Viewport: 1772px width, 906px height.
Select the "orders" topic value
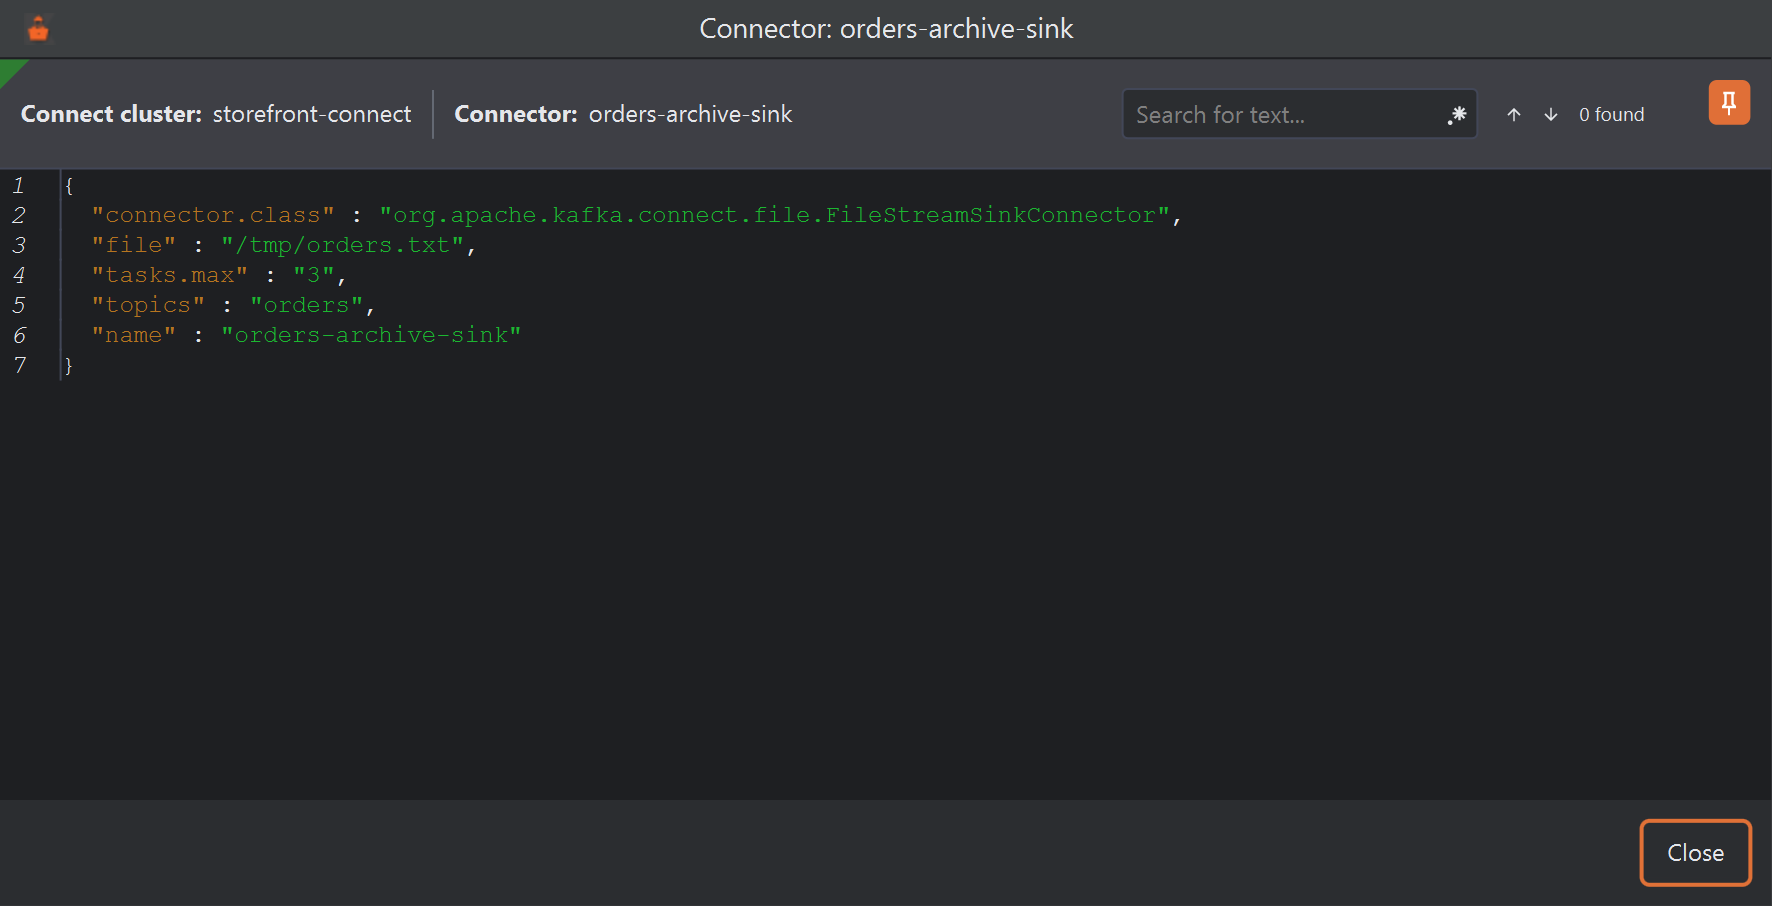coord(306,305)
